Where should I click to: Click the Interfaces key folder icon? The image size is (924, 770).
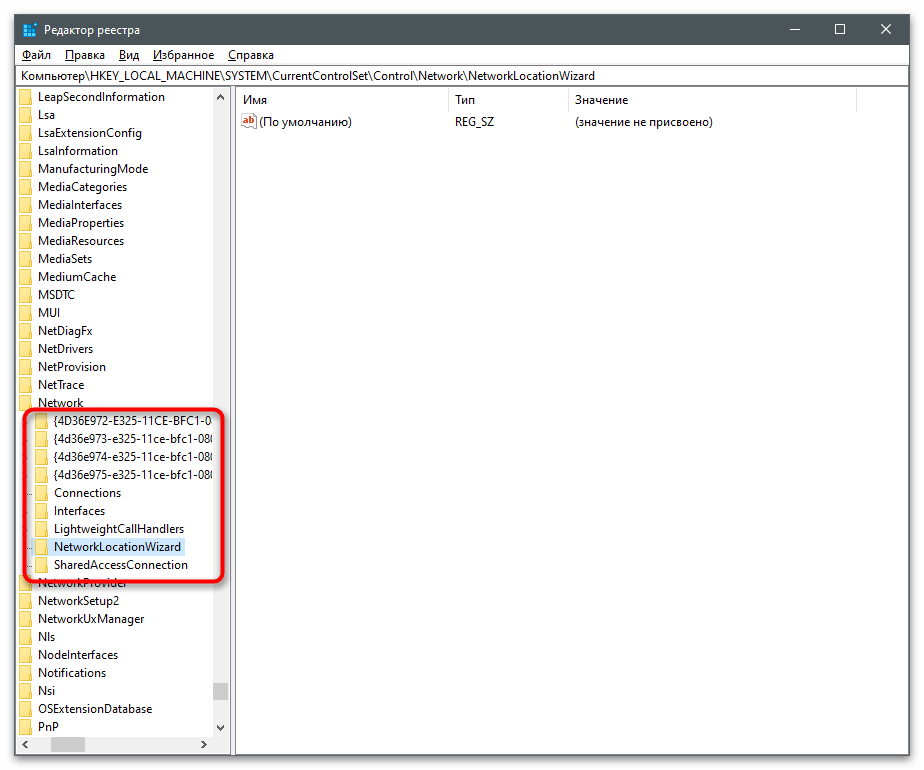42,511
